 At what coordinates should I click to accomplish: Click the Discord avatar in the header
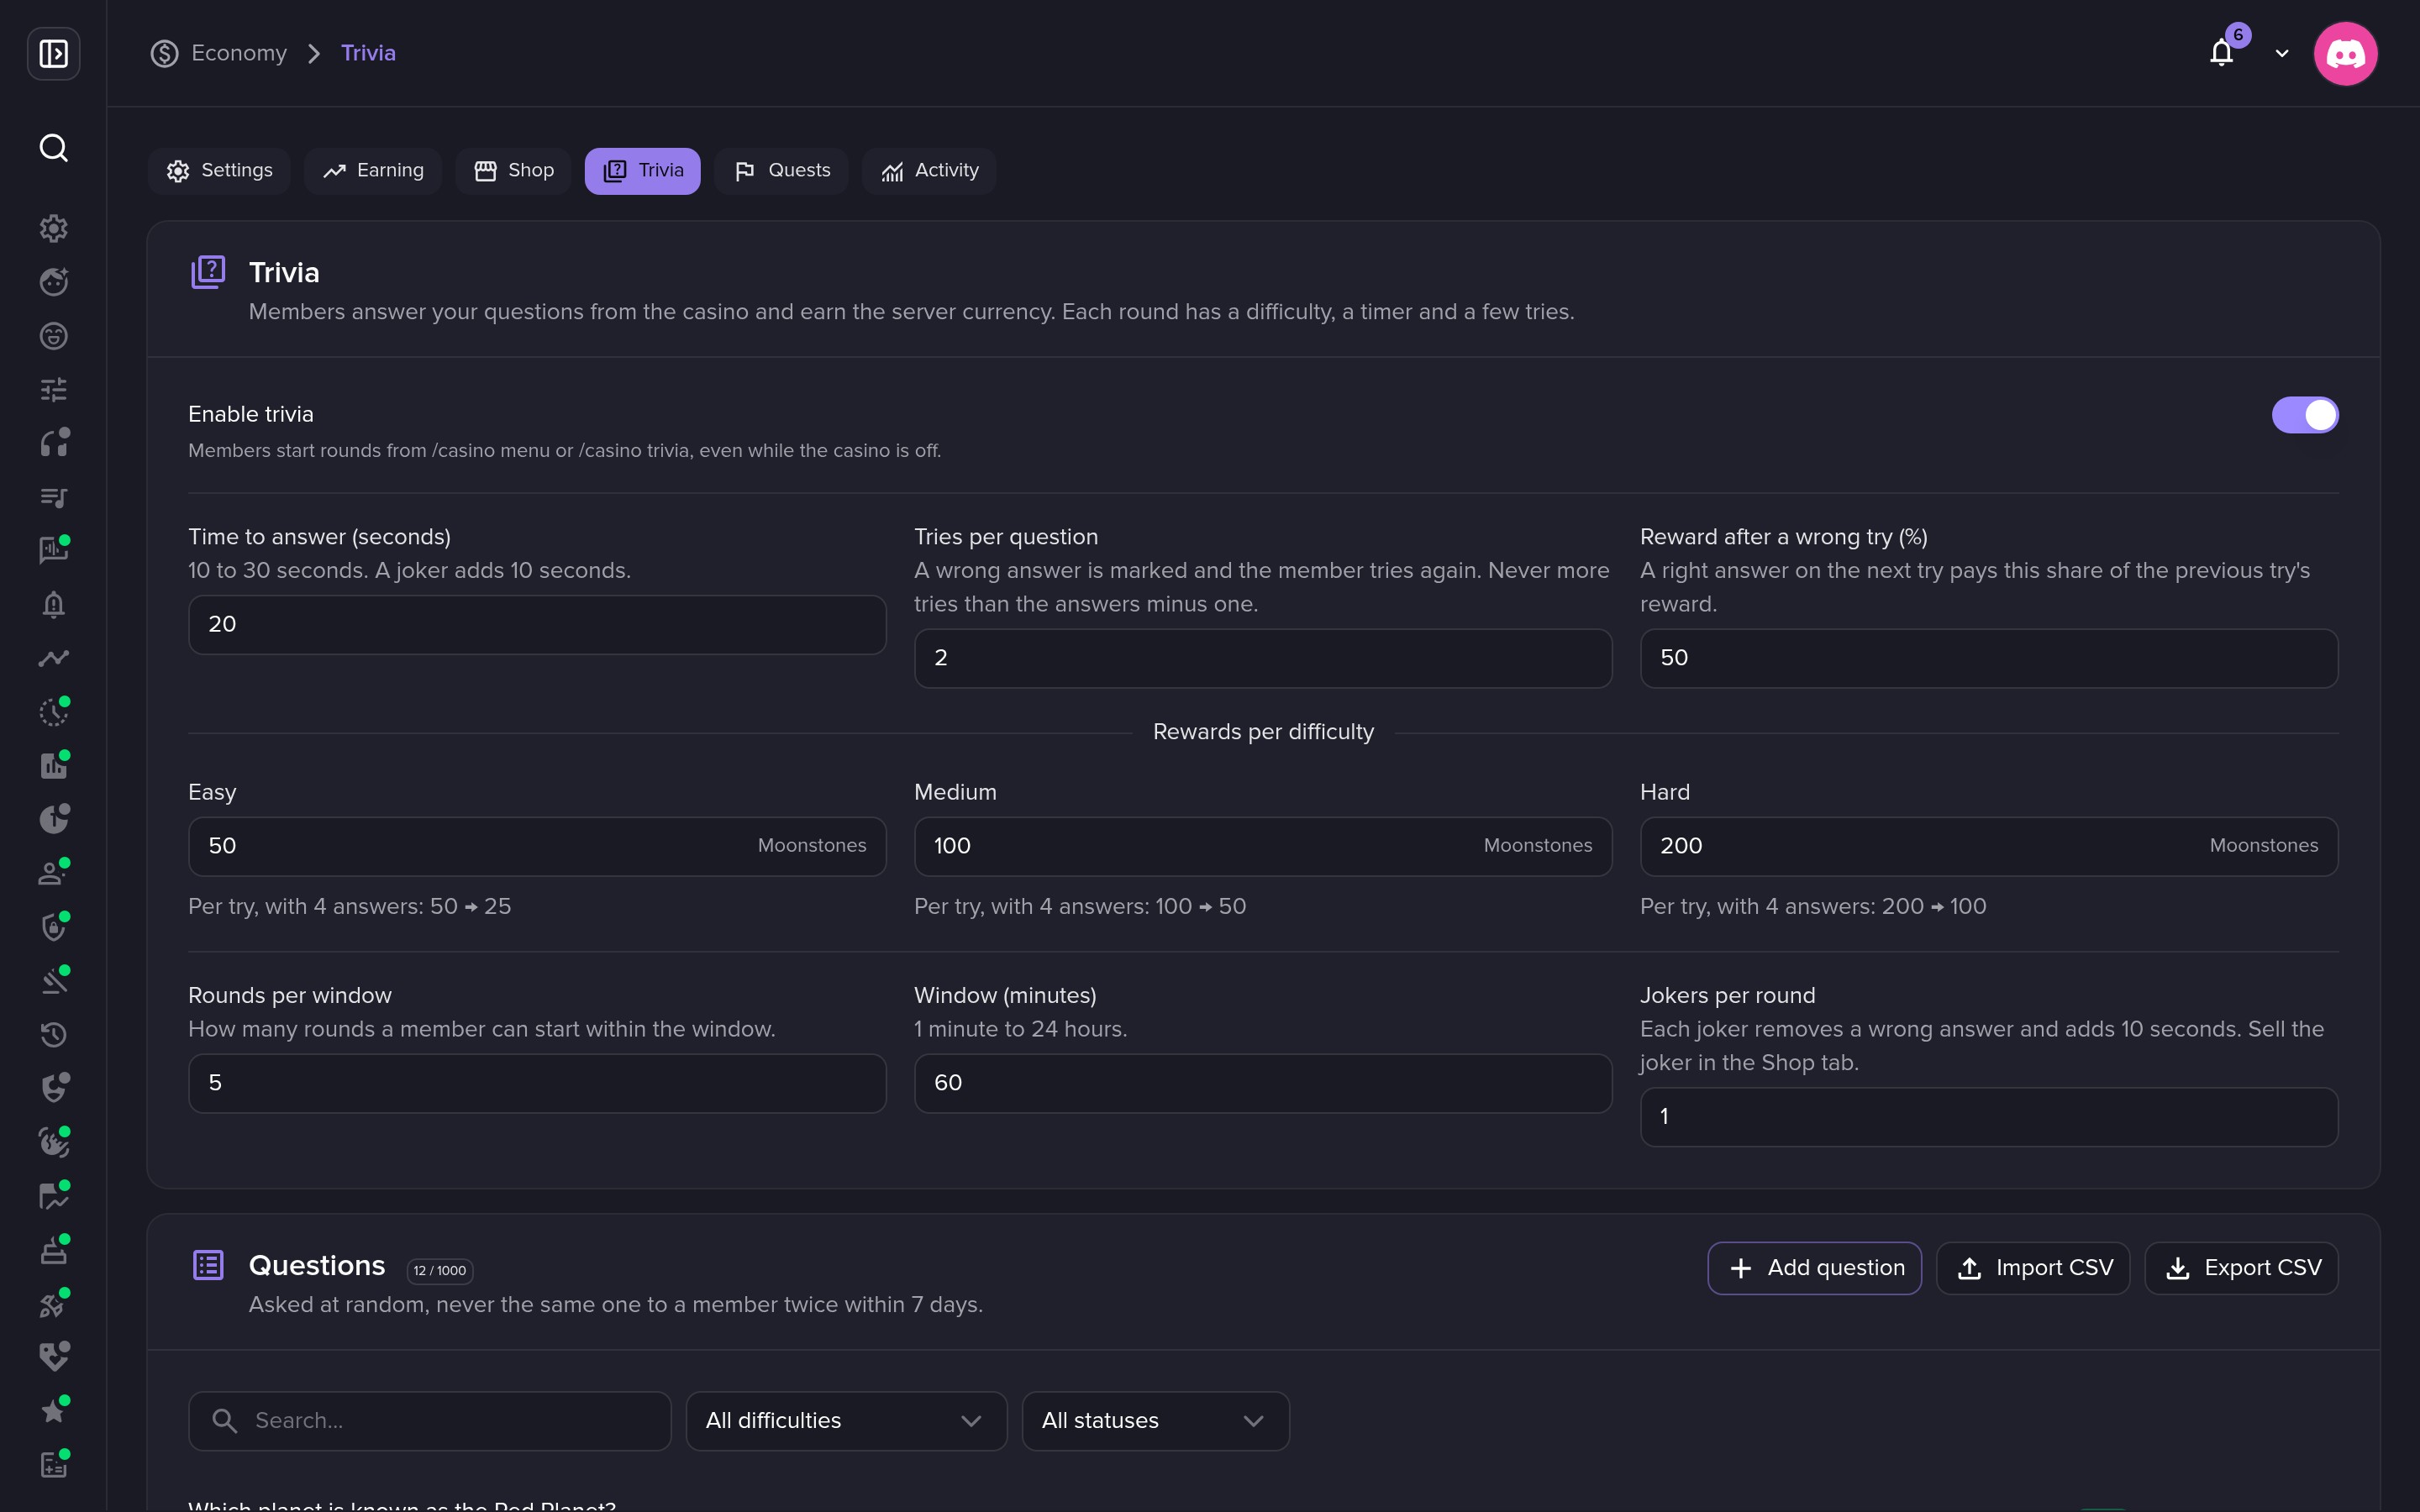pyautogui.click(x=2345, y=53)
